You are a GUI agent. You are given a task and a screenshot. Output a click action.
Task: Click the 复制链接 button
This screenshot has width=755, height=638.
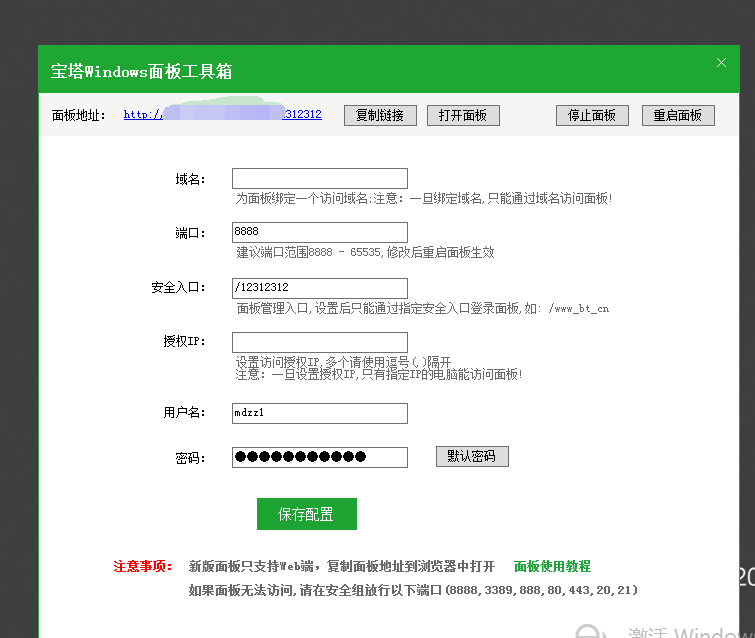point(380,116)
